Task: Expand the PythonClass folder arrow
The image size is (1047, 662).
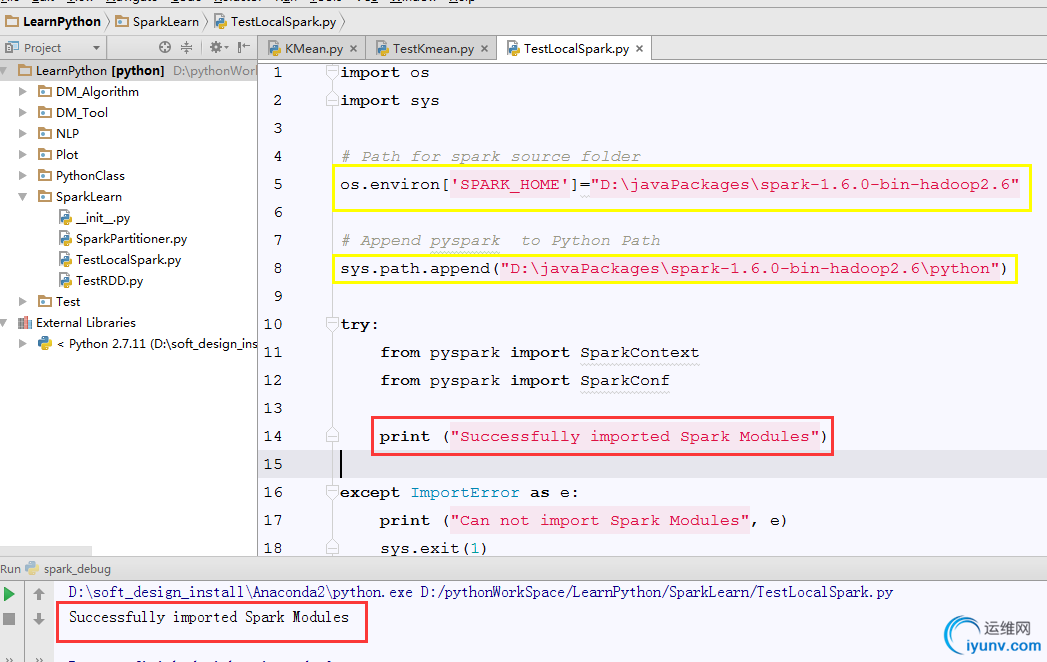Action: 23,176
